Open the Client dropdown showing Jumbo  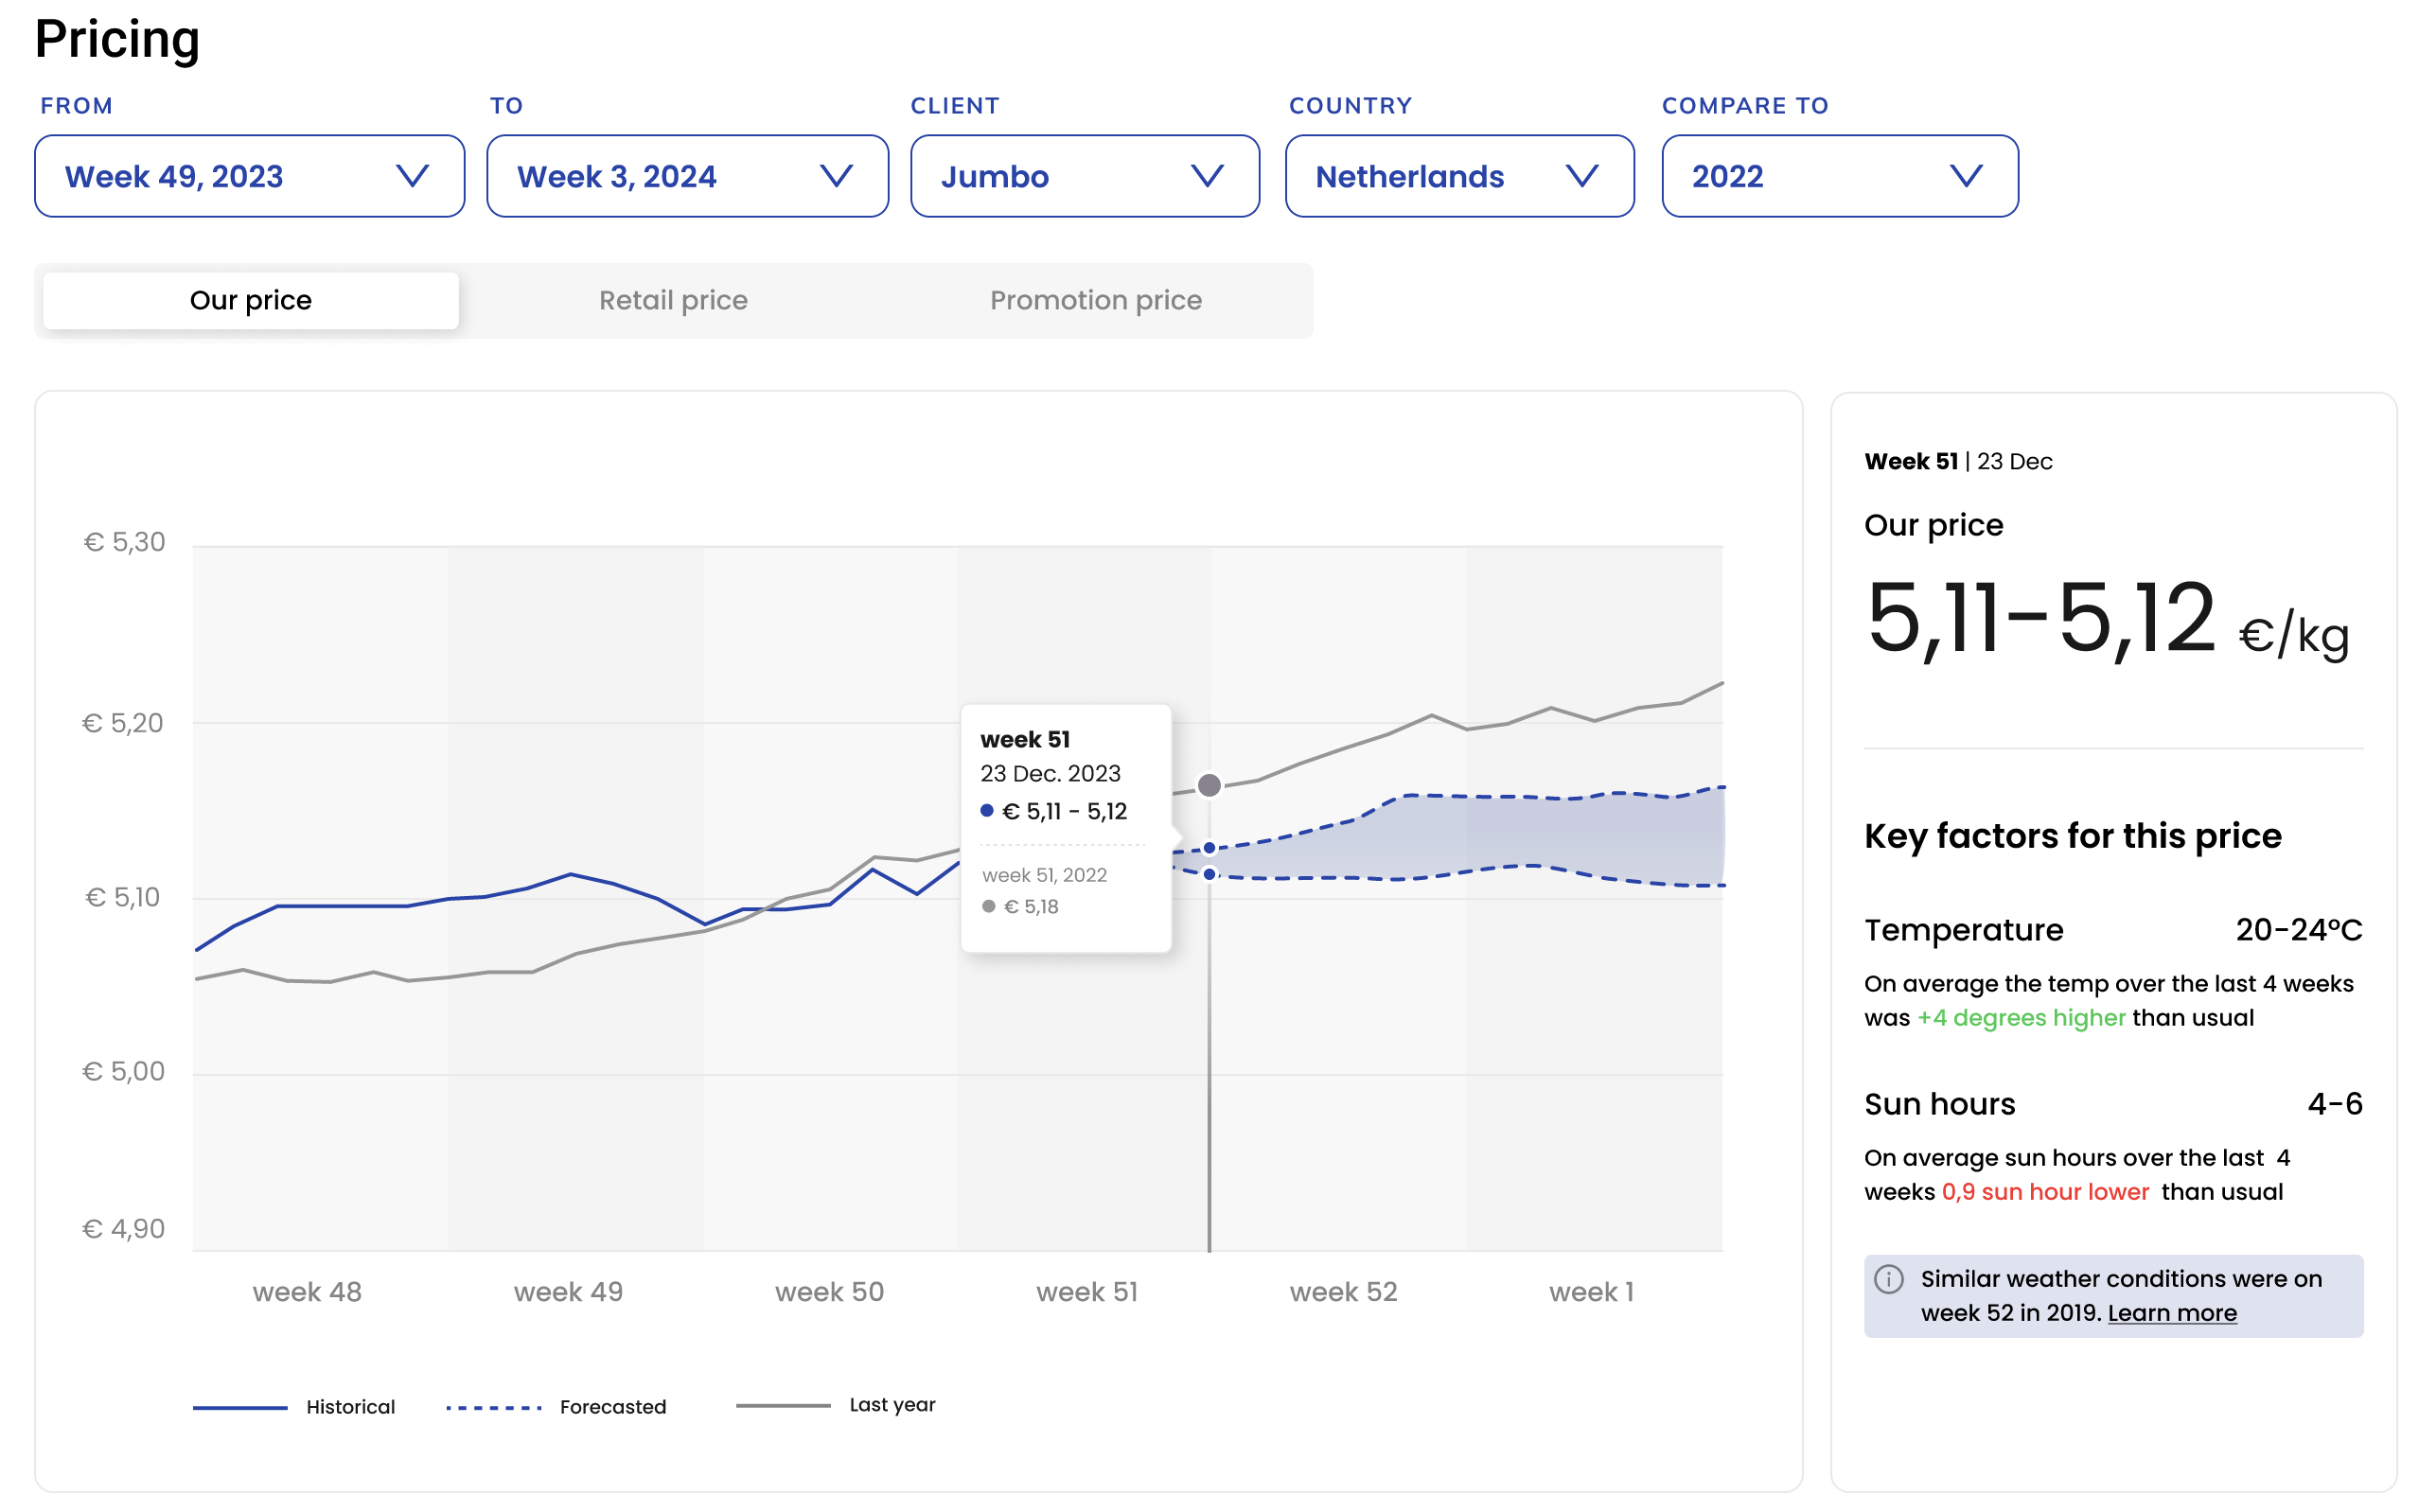pos(1084,176)
